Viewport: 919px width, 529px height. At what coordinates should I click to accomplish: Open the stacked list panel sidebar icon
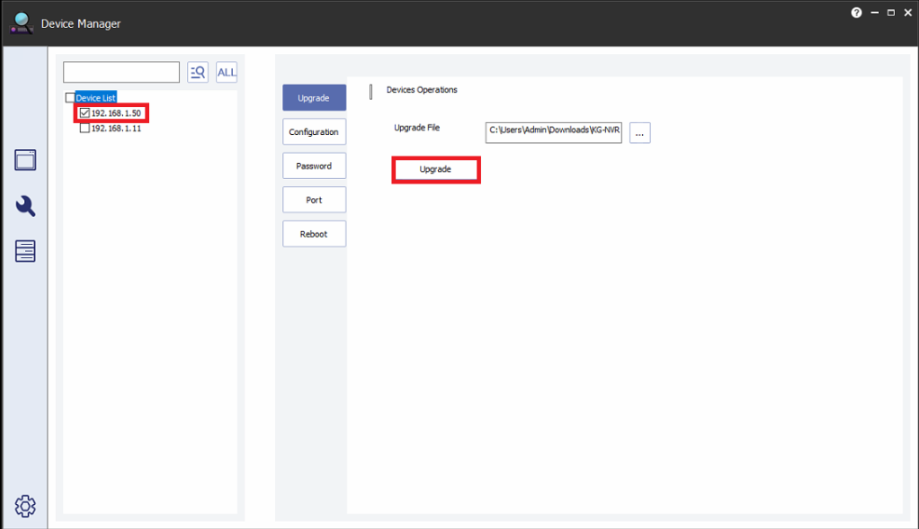tap(26, 251)
